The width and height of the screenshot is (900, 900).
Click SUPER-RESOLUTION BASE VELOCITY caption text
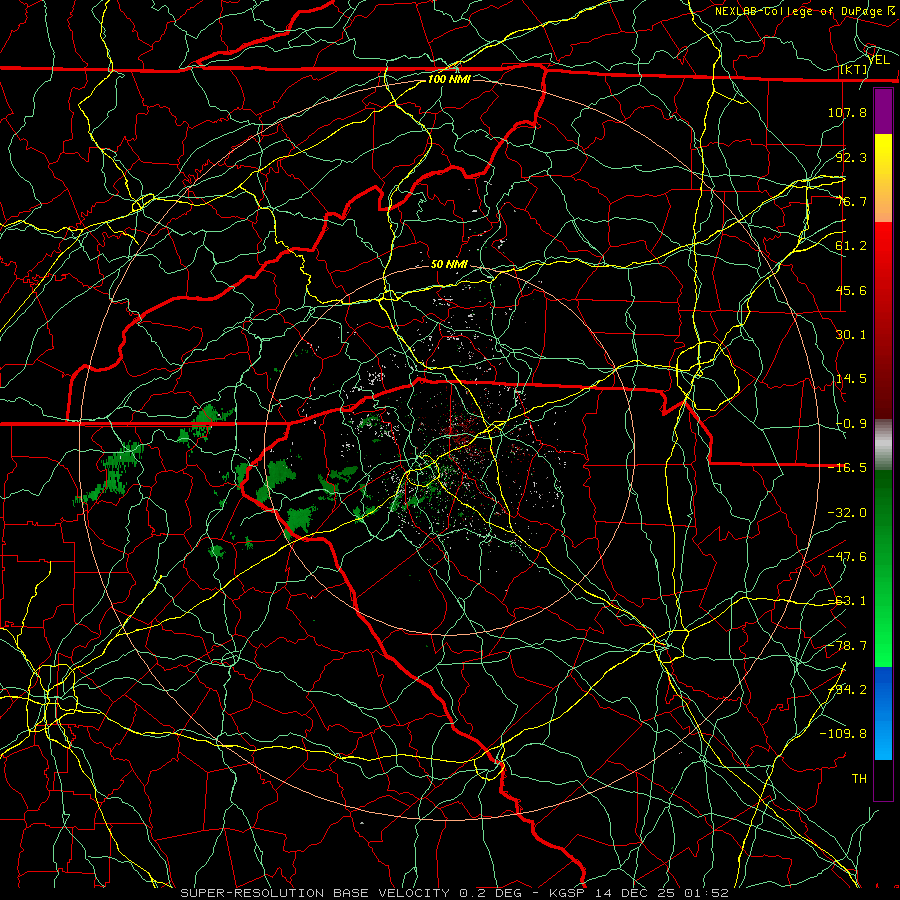(x=315, y=893)
